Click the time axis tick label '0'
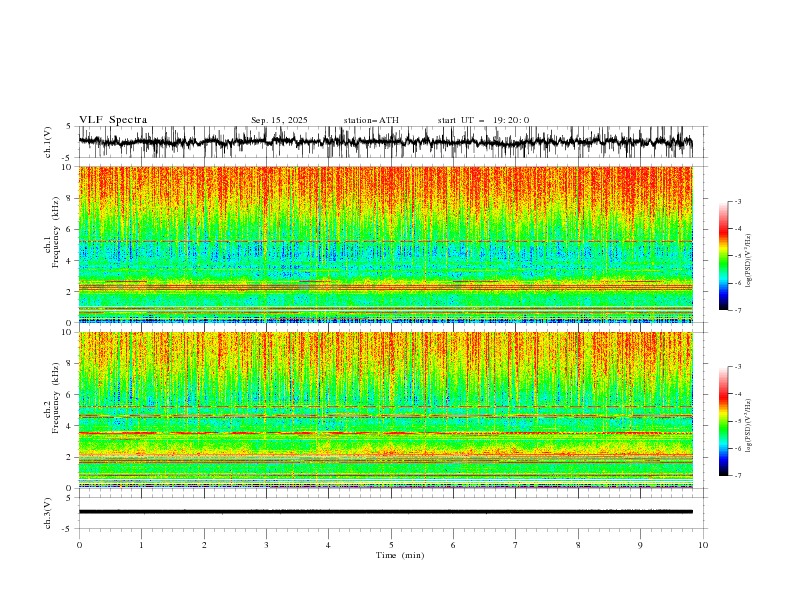This screenshot has width=792, height=612. (79, 545)
